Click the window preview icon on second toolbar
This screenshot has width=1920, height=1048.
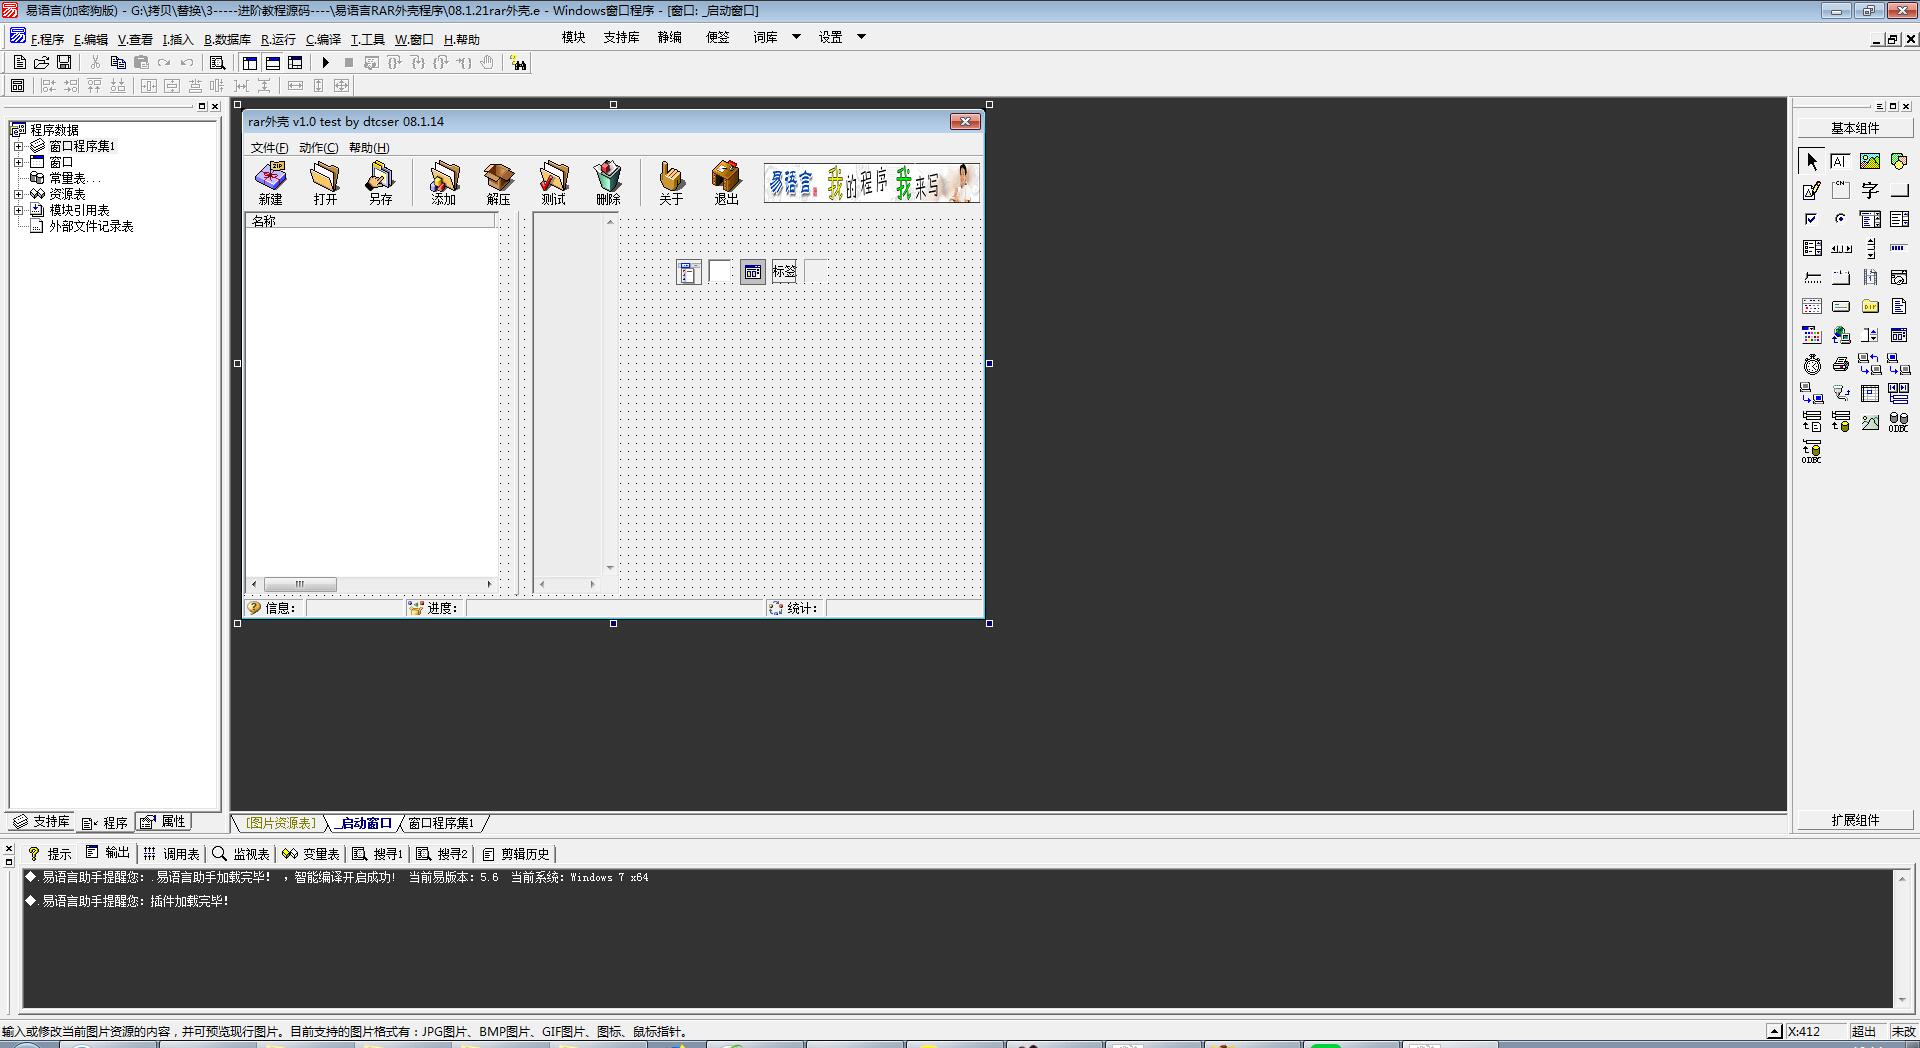click(17, 86)
